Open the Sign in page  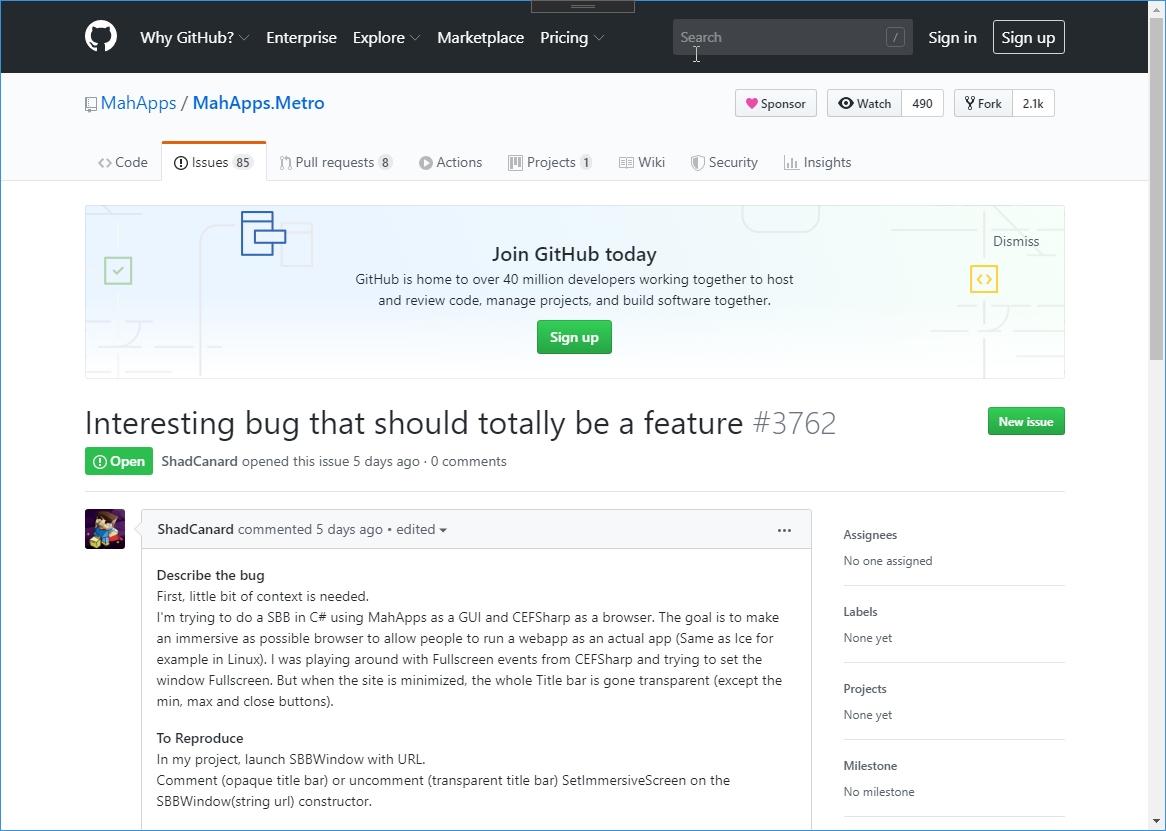pyautogui.click(x=952, y=37)
